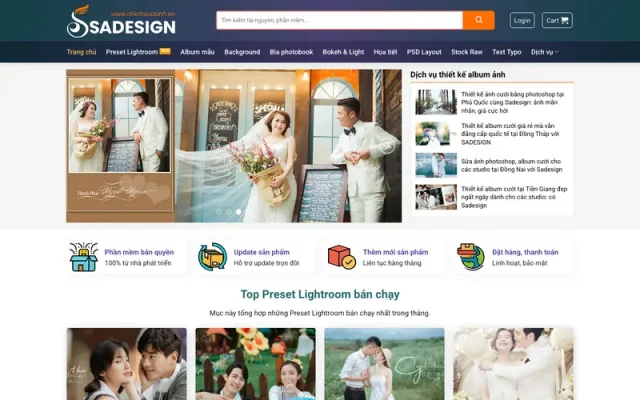This screenshot has height=400, width=640.
Task: Go to Trang chủ menu item
Action: click(x=82, y=52)
